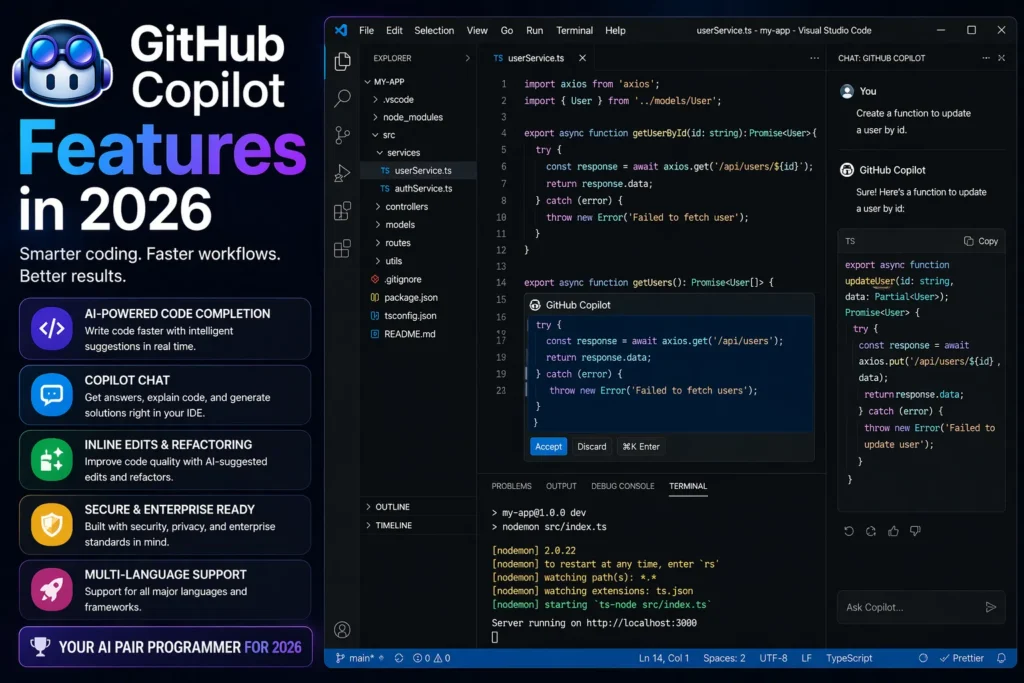Expand the utils folder
Image resolution: width=1024 pixels, height=683 pixels.
[x=377, y=261]
